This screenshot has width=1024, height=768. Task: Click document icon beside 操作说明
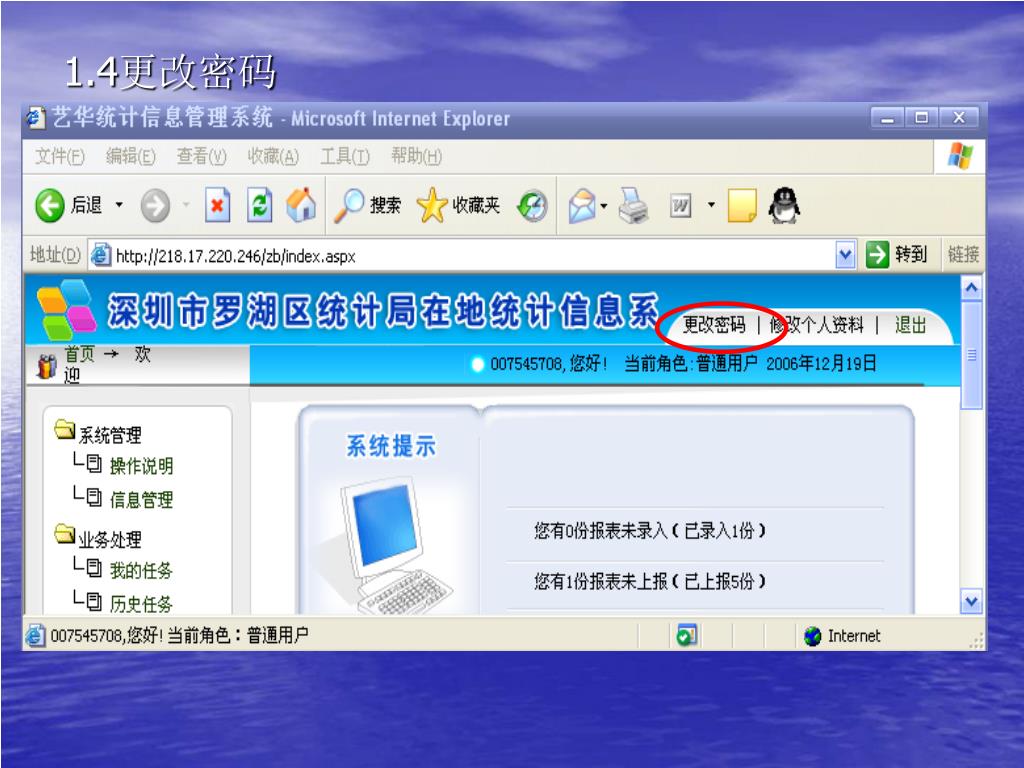pos(94,464)
